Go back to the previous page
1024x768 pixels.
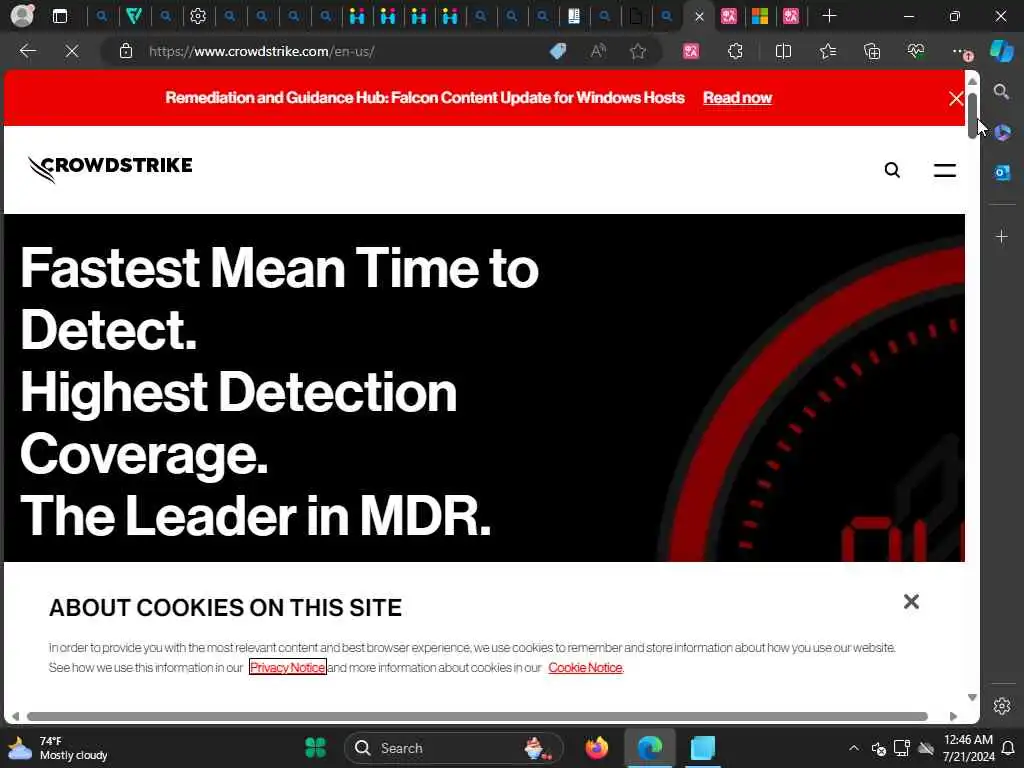27,51
